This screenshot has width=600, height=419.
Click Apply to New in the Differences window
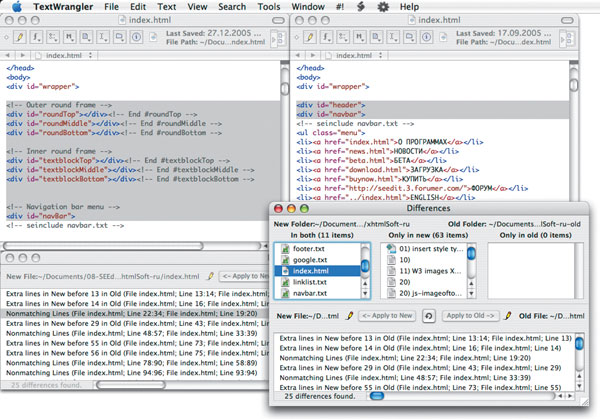(x=386, y=315)
